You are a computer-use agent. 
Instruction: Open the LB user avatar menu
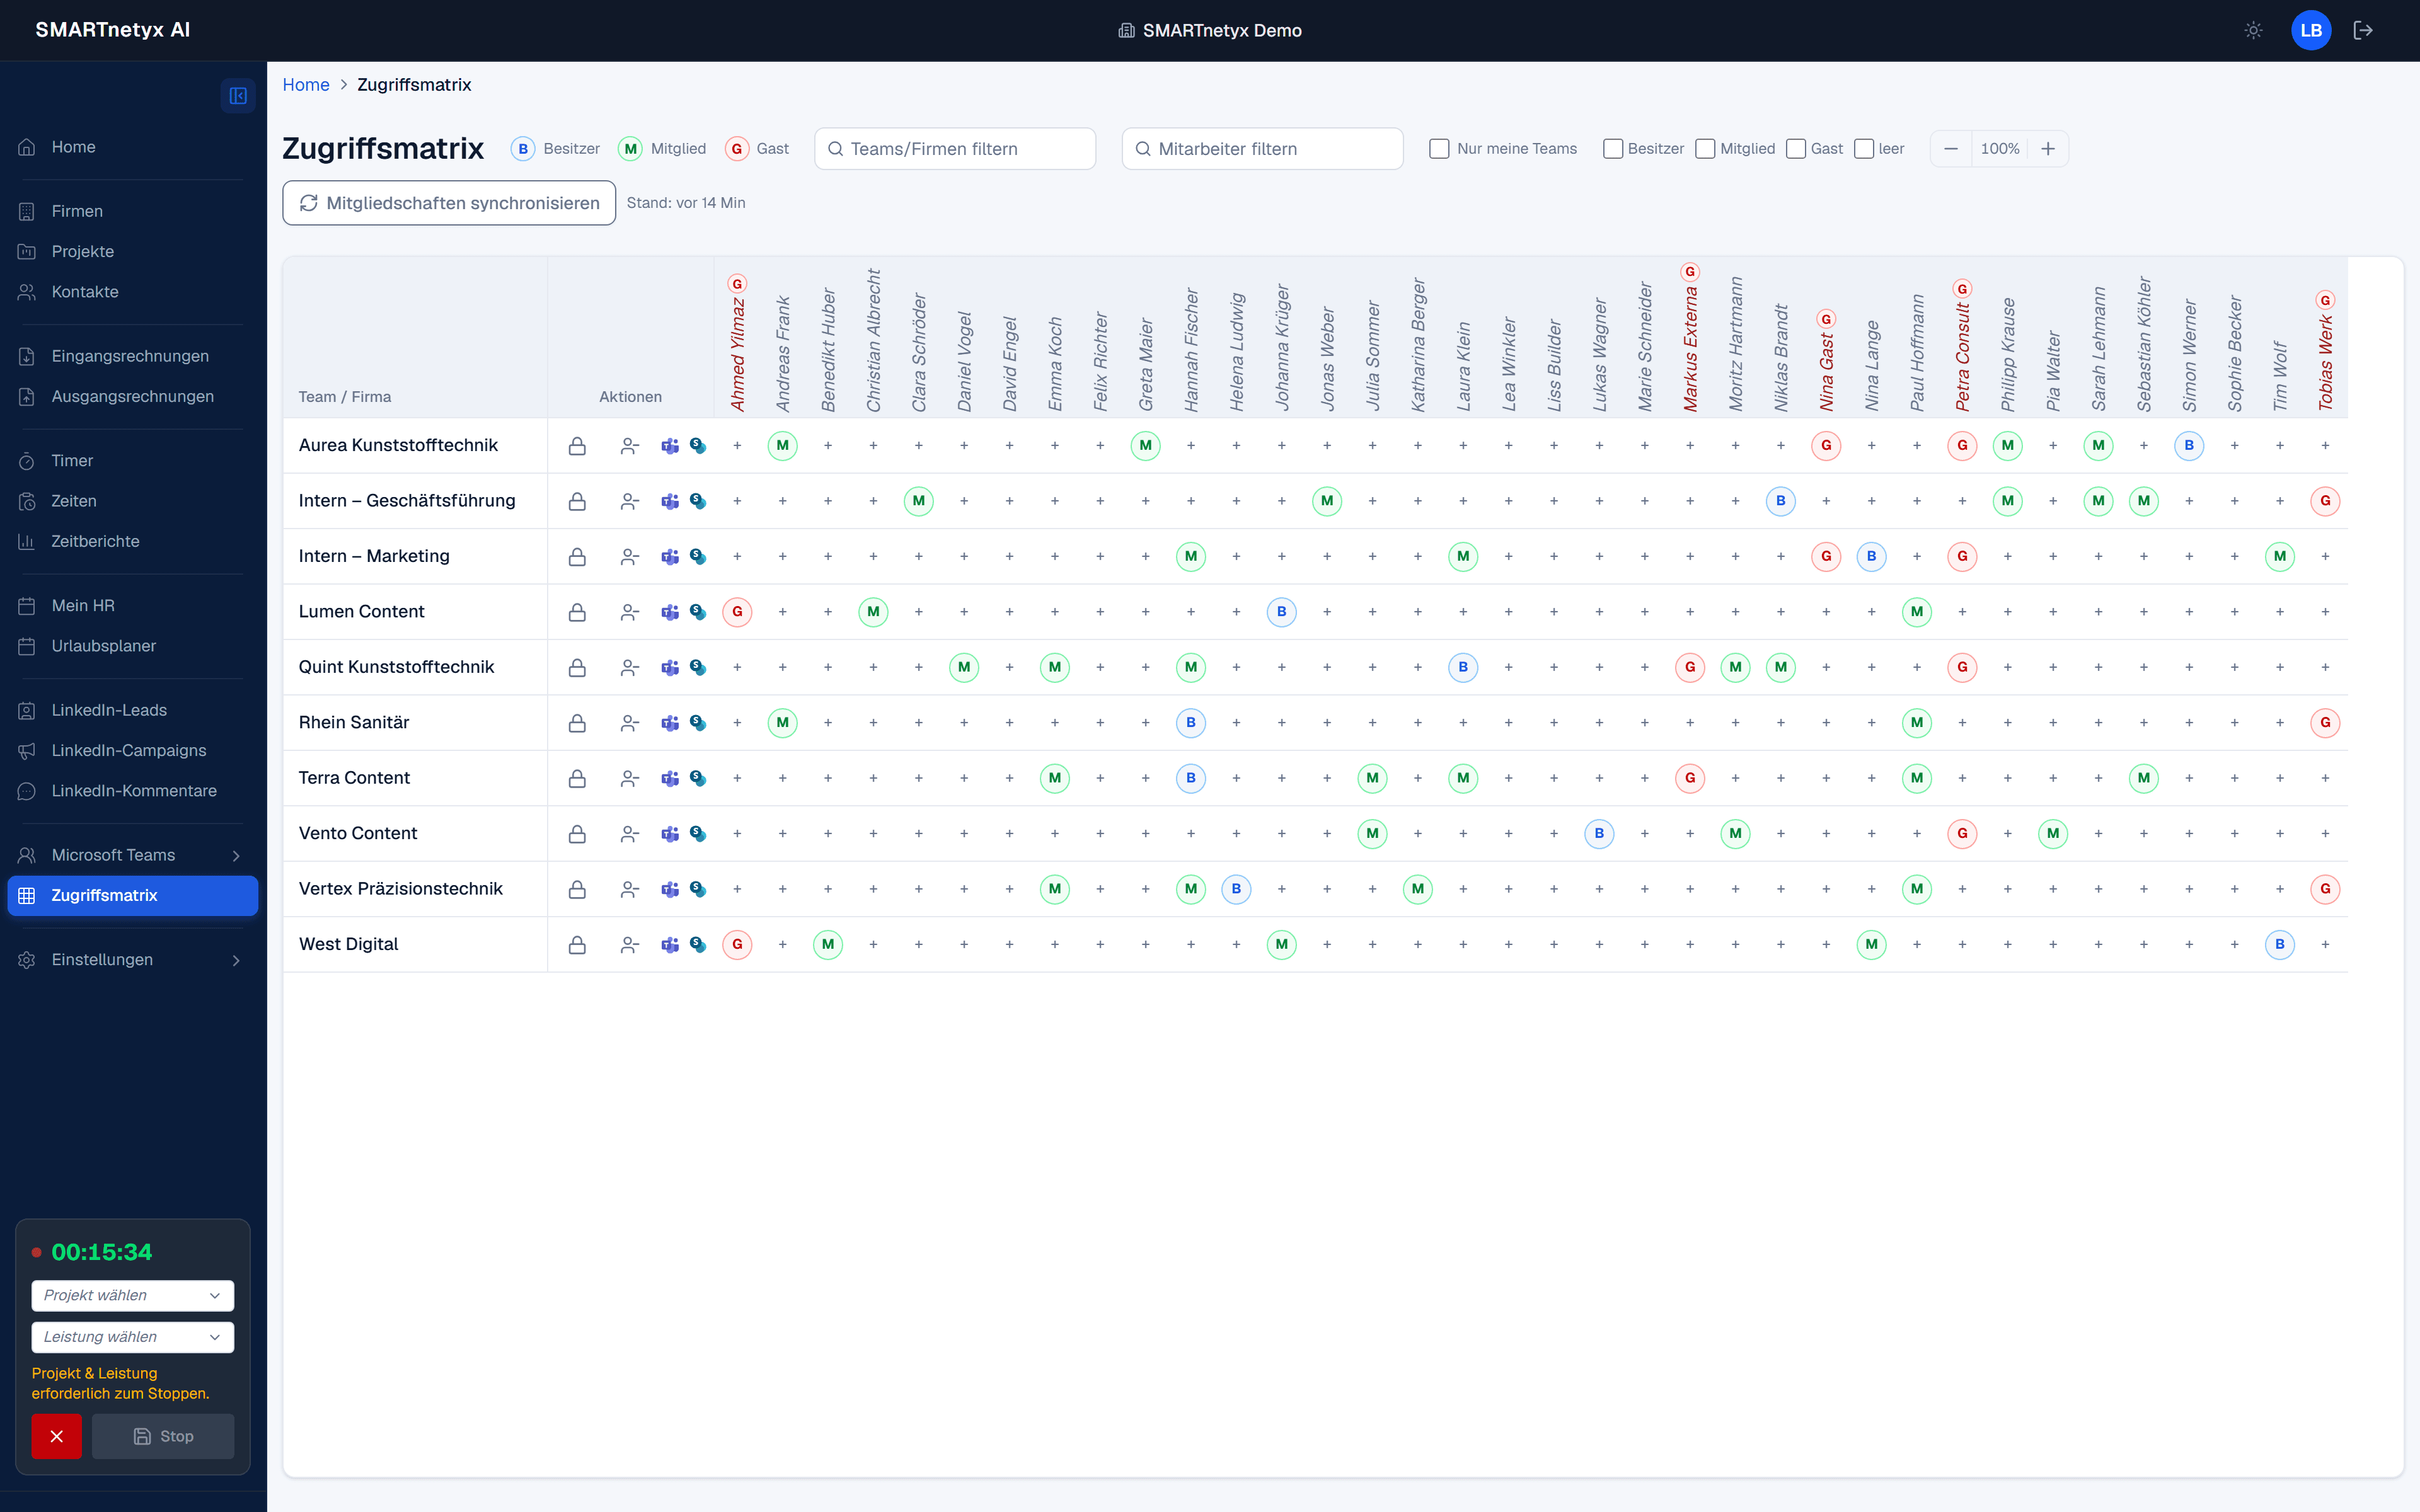2311,30
